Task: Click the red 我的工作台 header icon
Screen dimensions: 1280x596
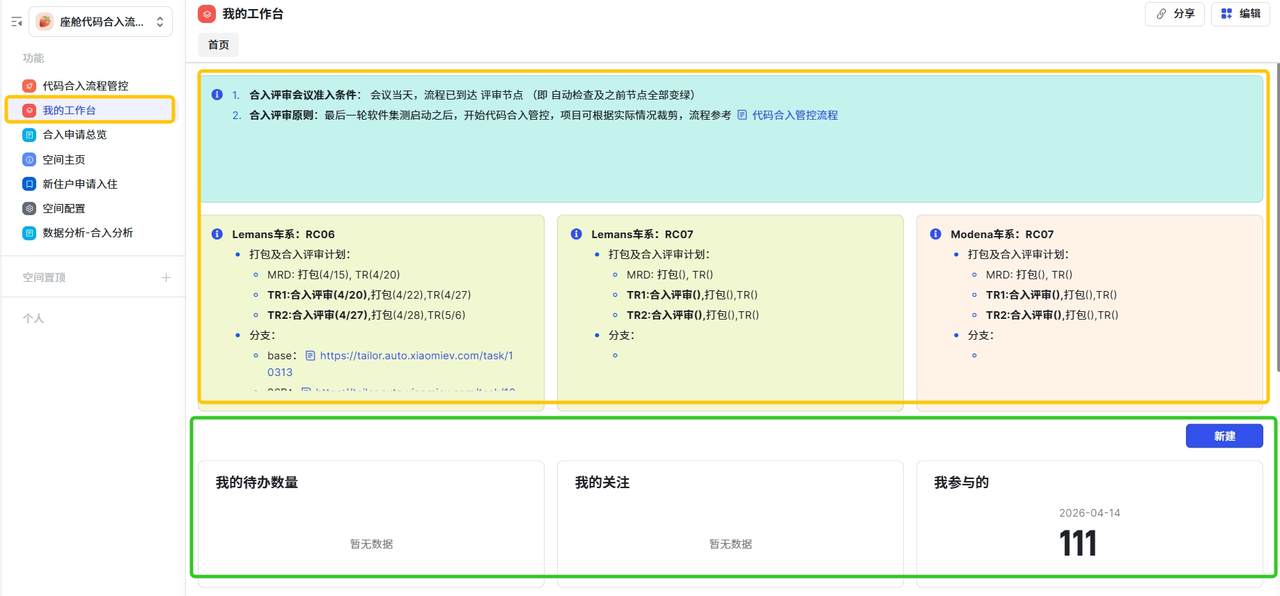Action: point(206,14)
